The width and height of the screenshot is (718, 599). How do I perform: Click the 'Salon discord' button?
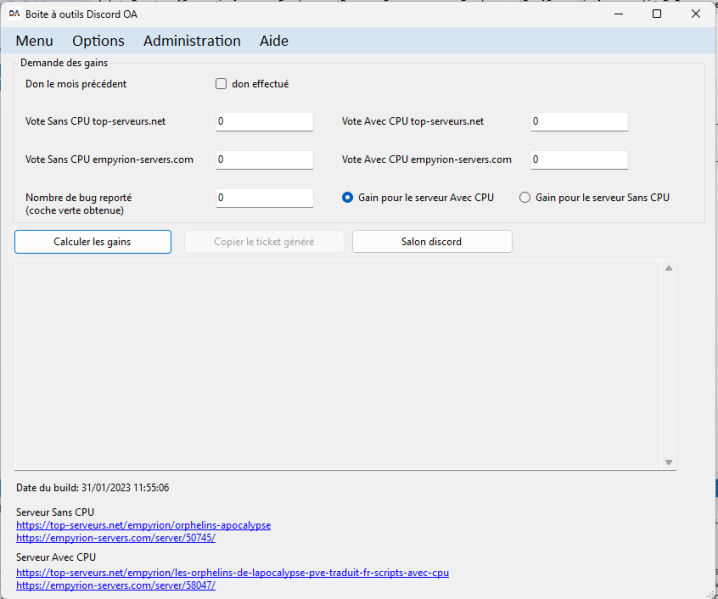pyautogui.click(x=432, y=242)
